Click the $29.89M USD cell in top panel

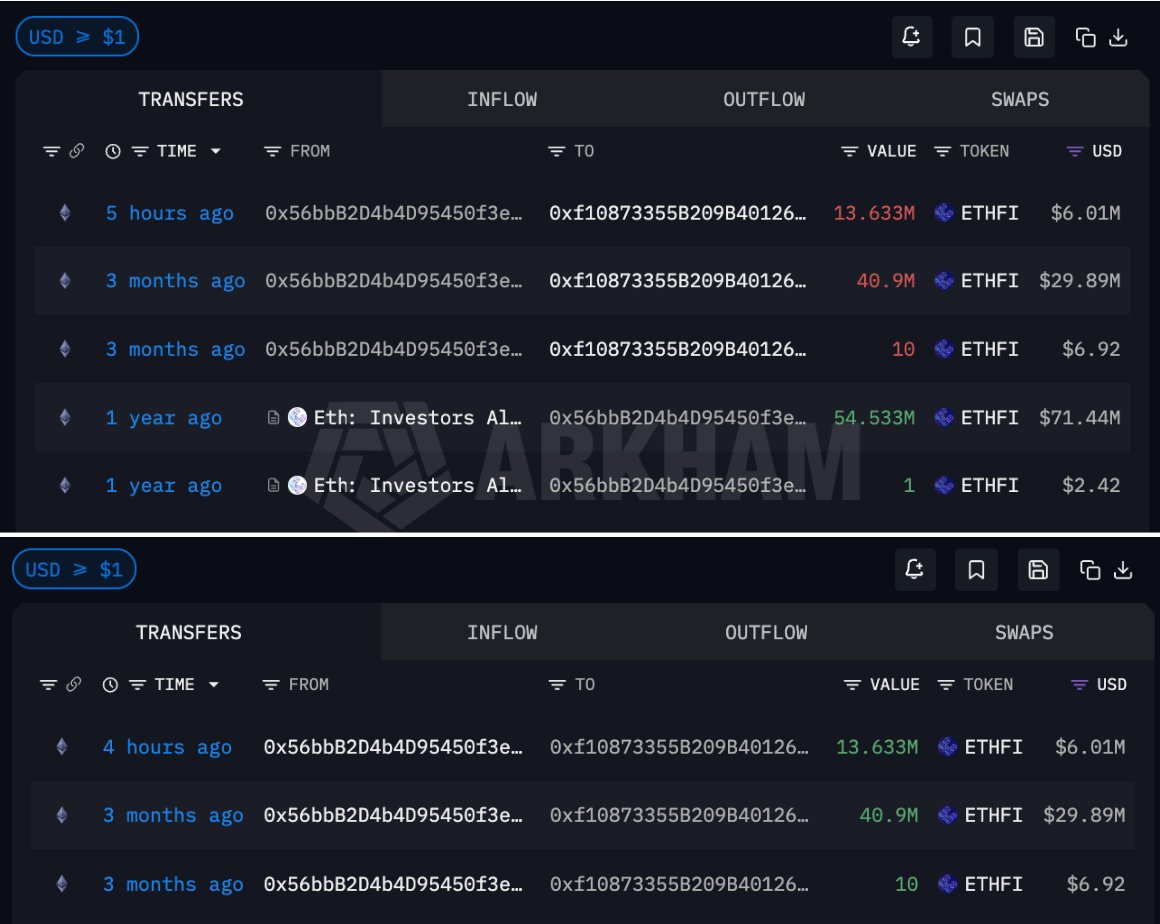click(x=1079, y=280)
